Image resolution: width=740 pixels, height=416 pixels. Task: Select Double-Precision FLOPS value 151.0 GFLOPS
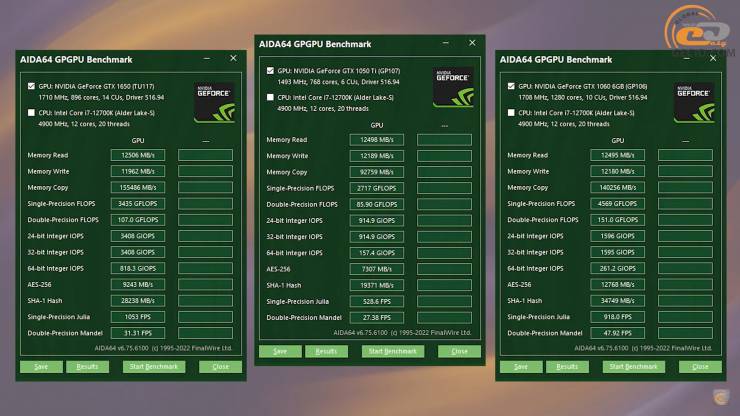coord(617,220)
